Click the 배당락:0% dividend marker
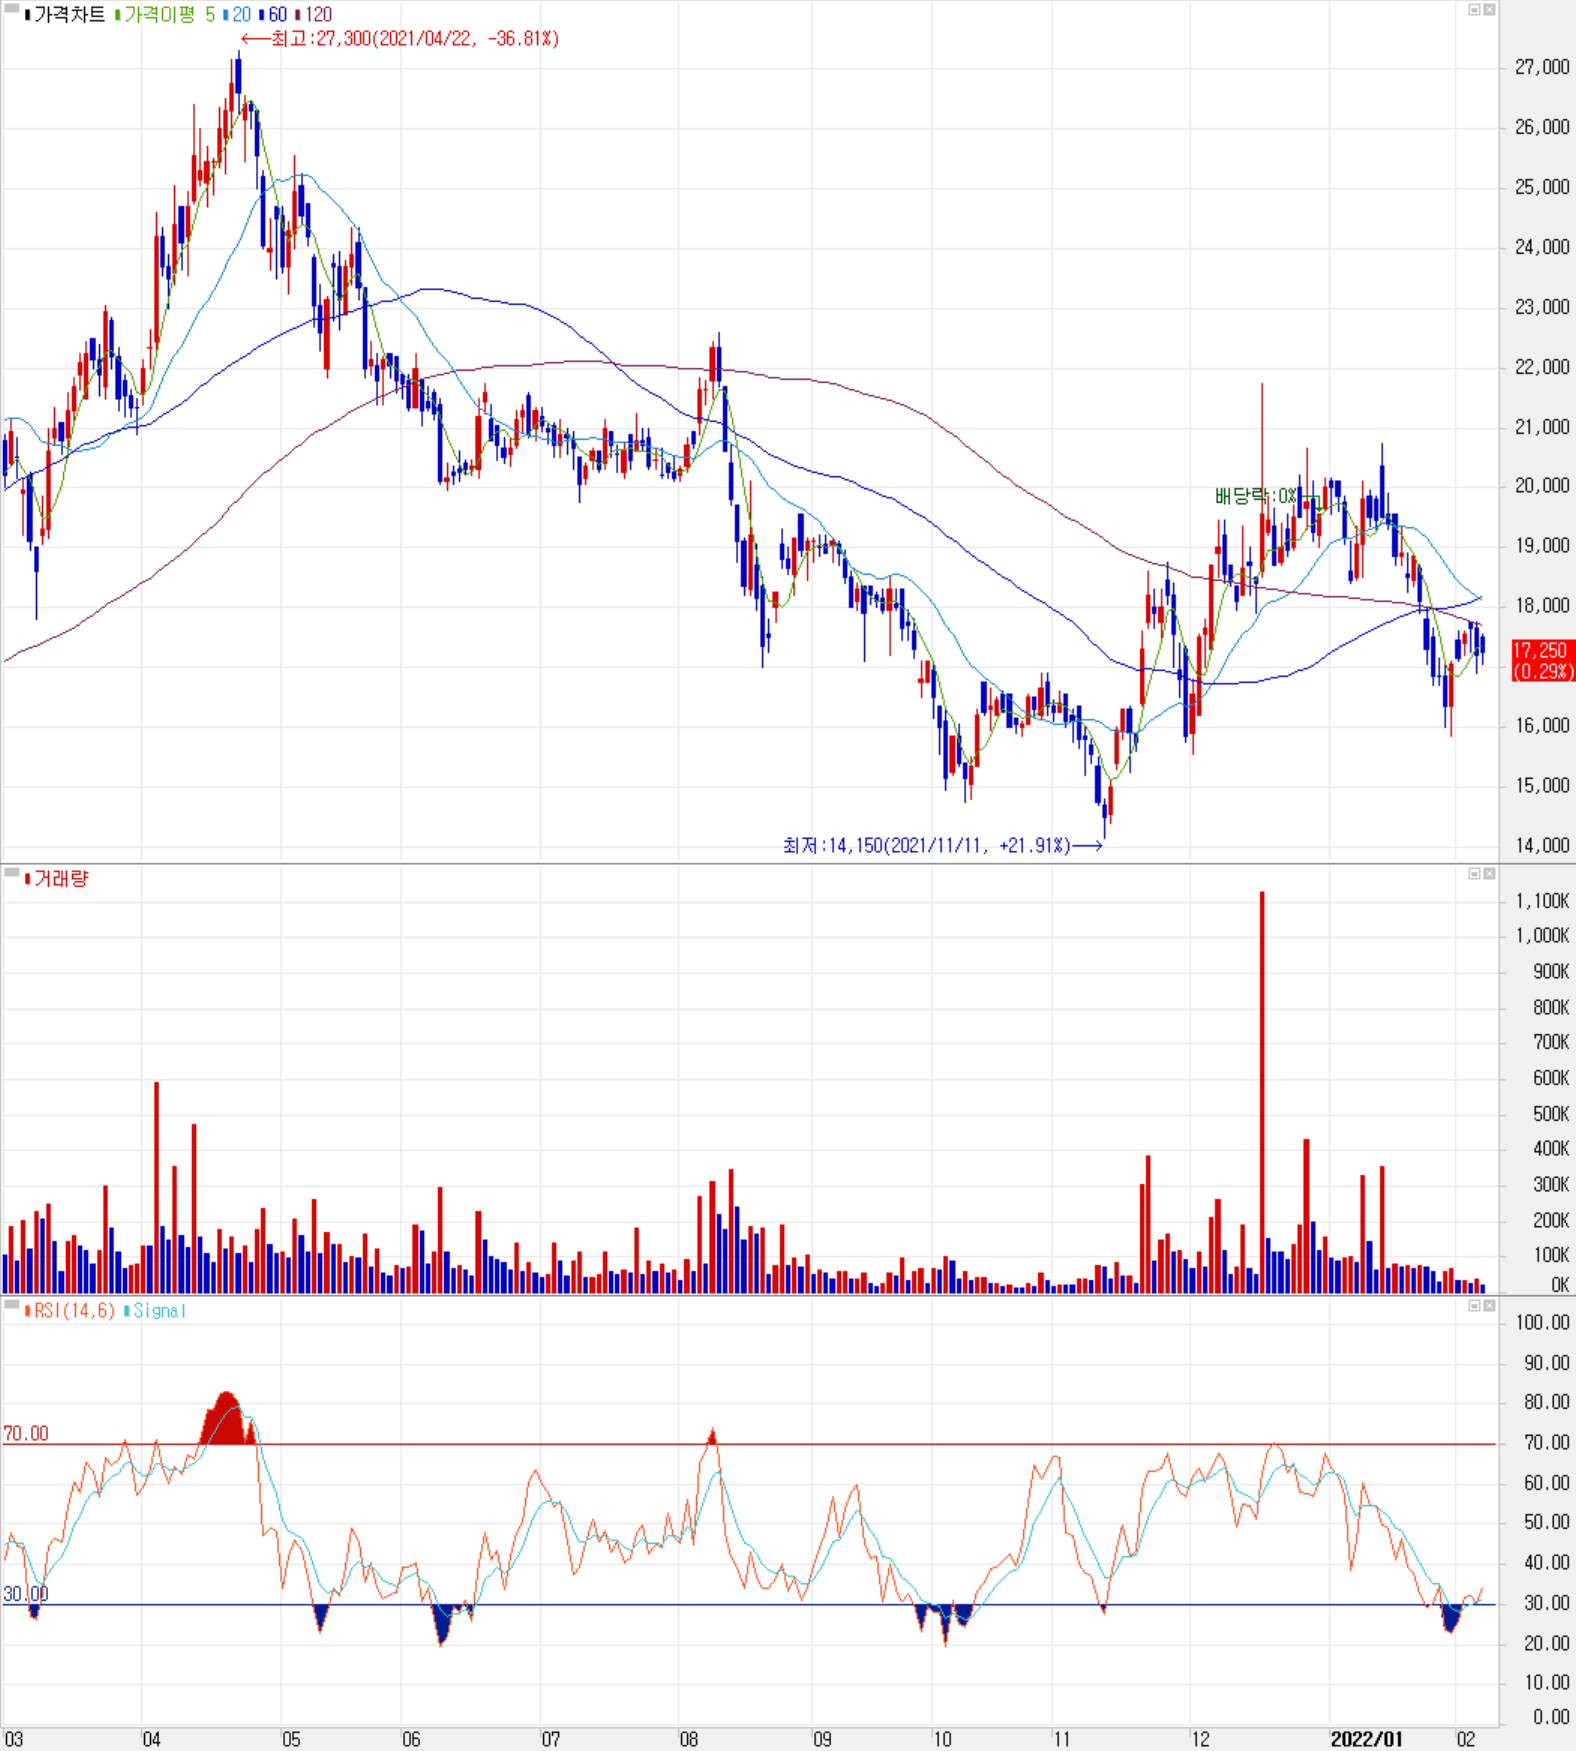 click(1256, 496)
